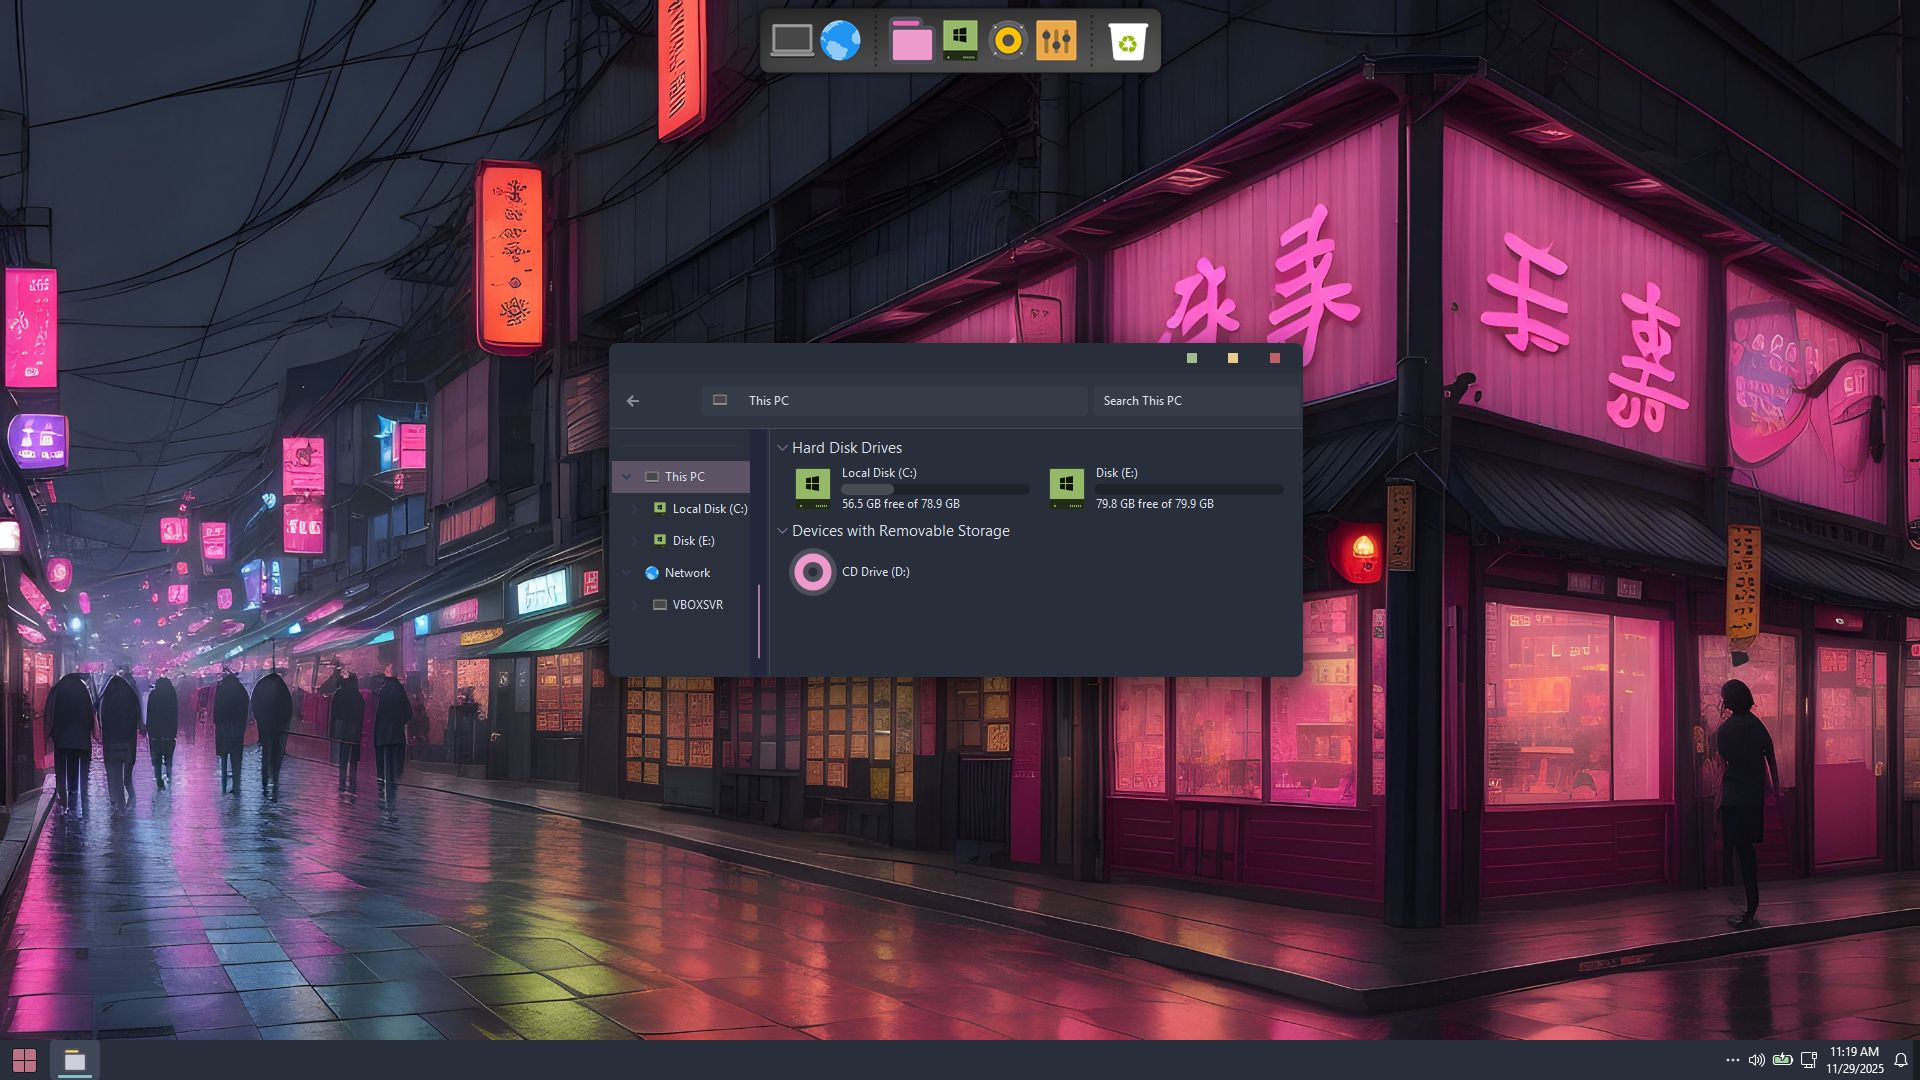This screenshot has height=1080, width=1920.
Task: Open the orange mixer sliders dock icon
Action: coord(1056,41)
